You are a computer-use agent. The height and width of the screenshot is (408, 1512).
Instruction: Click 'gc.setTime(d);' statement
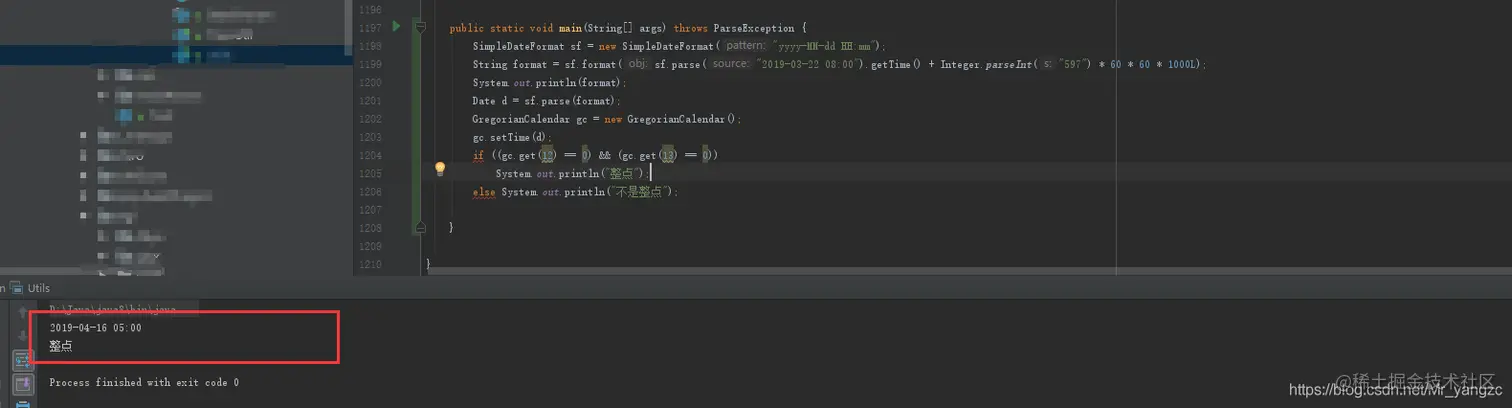pos(512,137)
